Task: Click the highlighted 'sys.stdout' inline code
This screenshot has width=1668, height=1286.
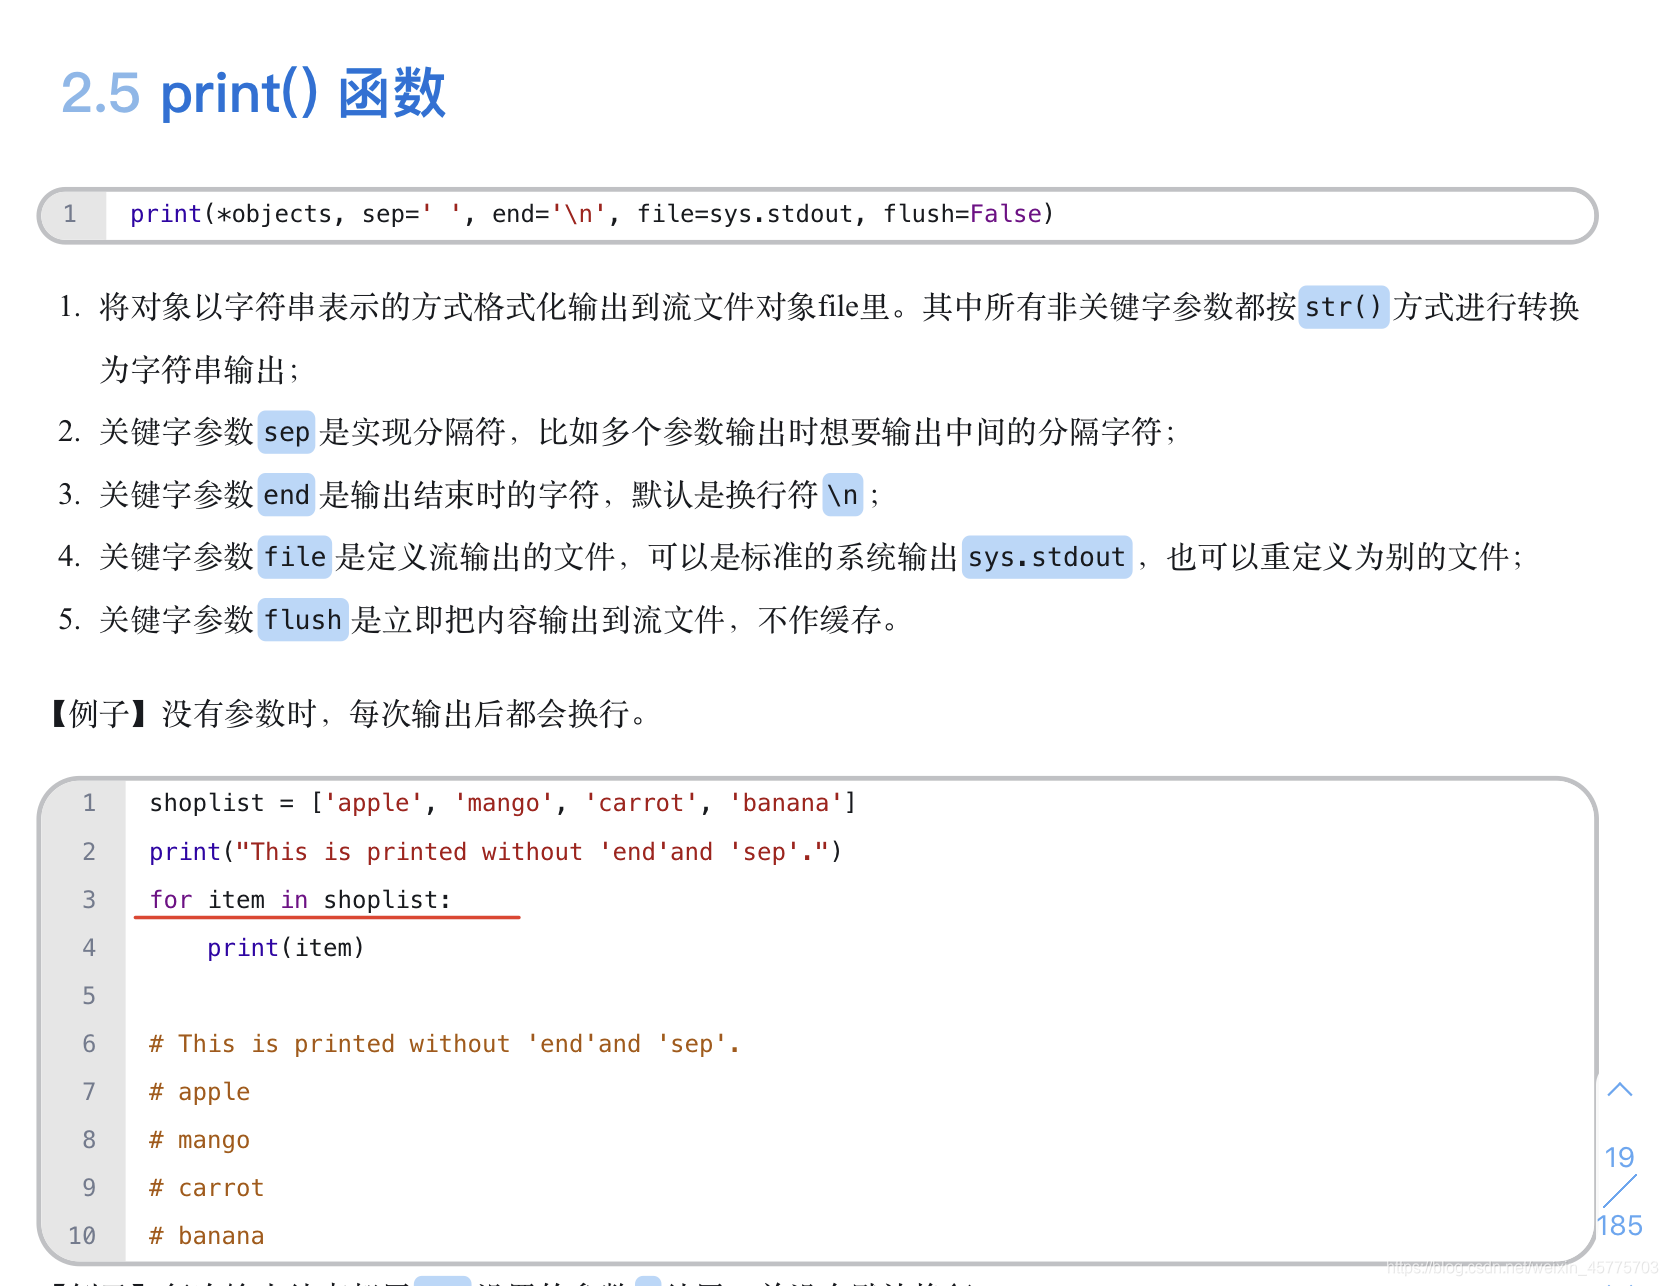Action: pos(1047,557)
